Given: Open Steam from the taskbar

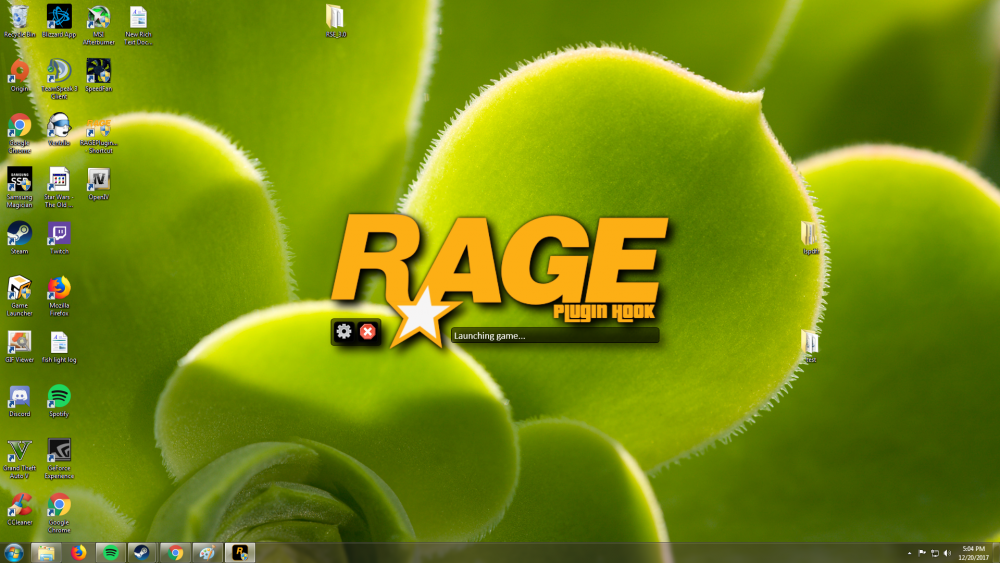Looking at the screenshot, I should coord(142,553).
